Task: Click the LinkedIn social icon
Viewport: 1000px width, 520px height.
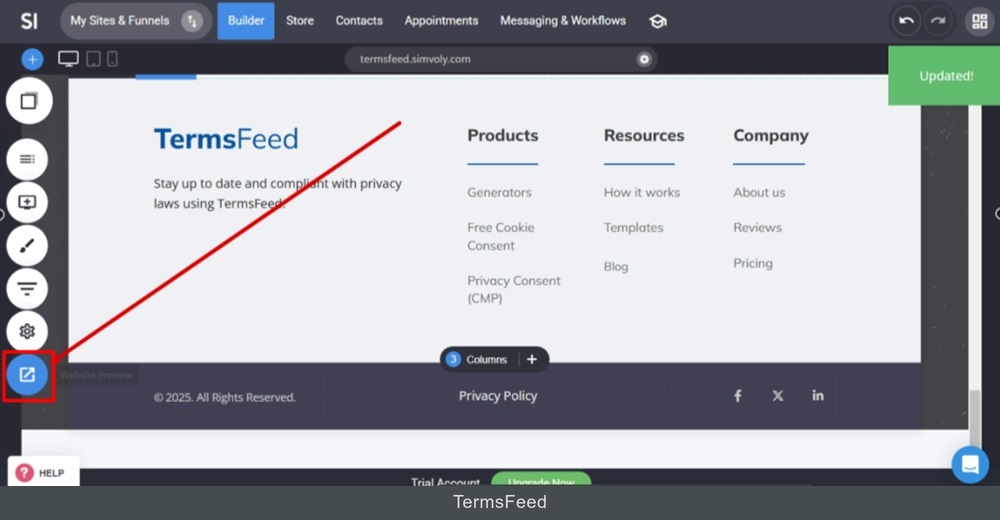Action: tap(818, 396)
